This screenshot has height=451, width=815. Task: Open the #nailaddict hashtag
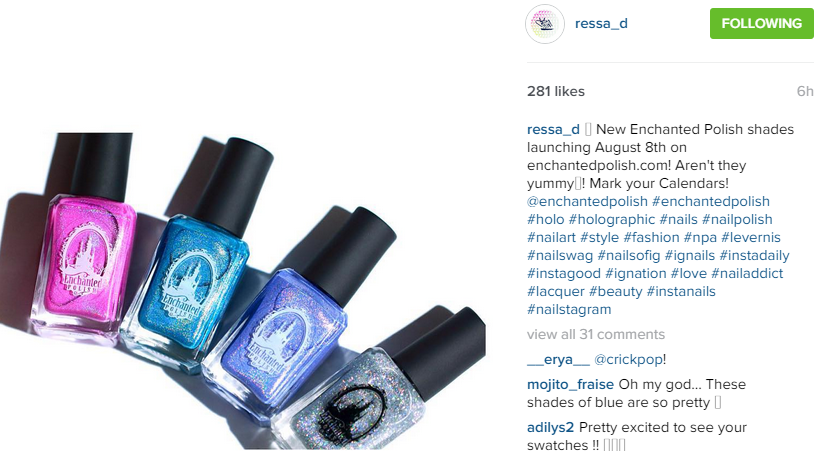[747, 273]
